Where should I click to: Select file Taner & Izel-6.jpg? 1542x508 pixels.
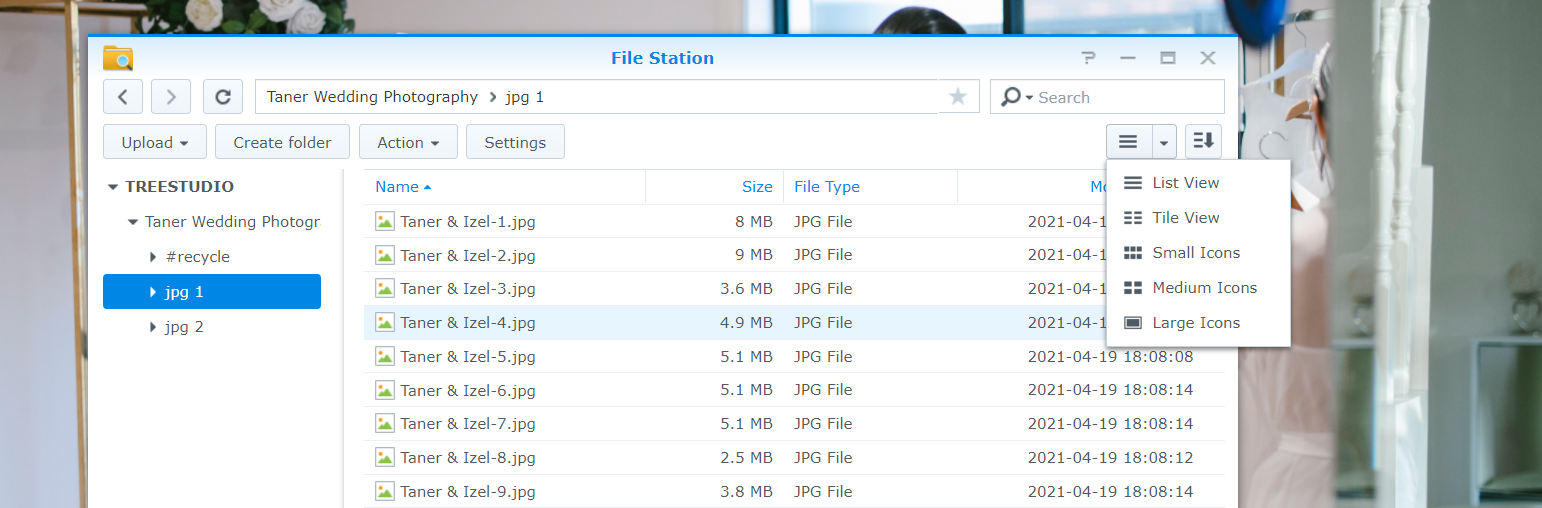tap(468, 390)
